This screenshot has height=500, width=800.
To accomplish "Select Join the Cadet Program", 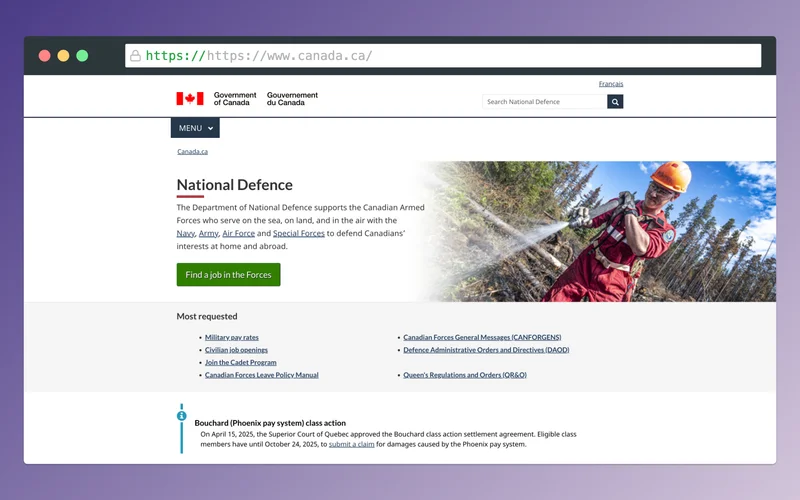I will coord(240,363).
